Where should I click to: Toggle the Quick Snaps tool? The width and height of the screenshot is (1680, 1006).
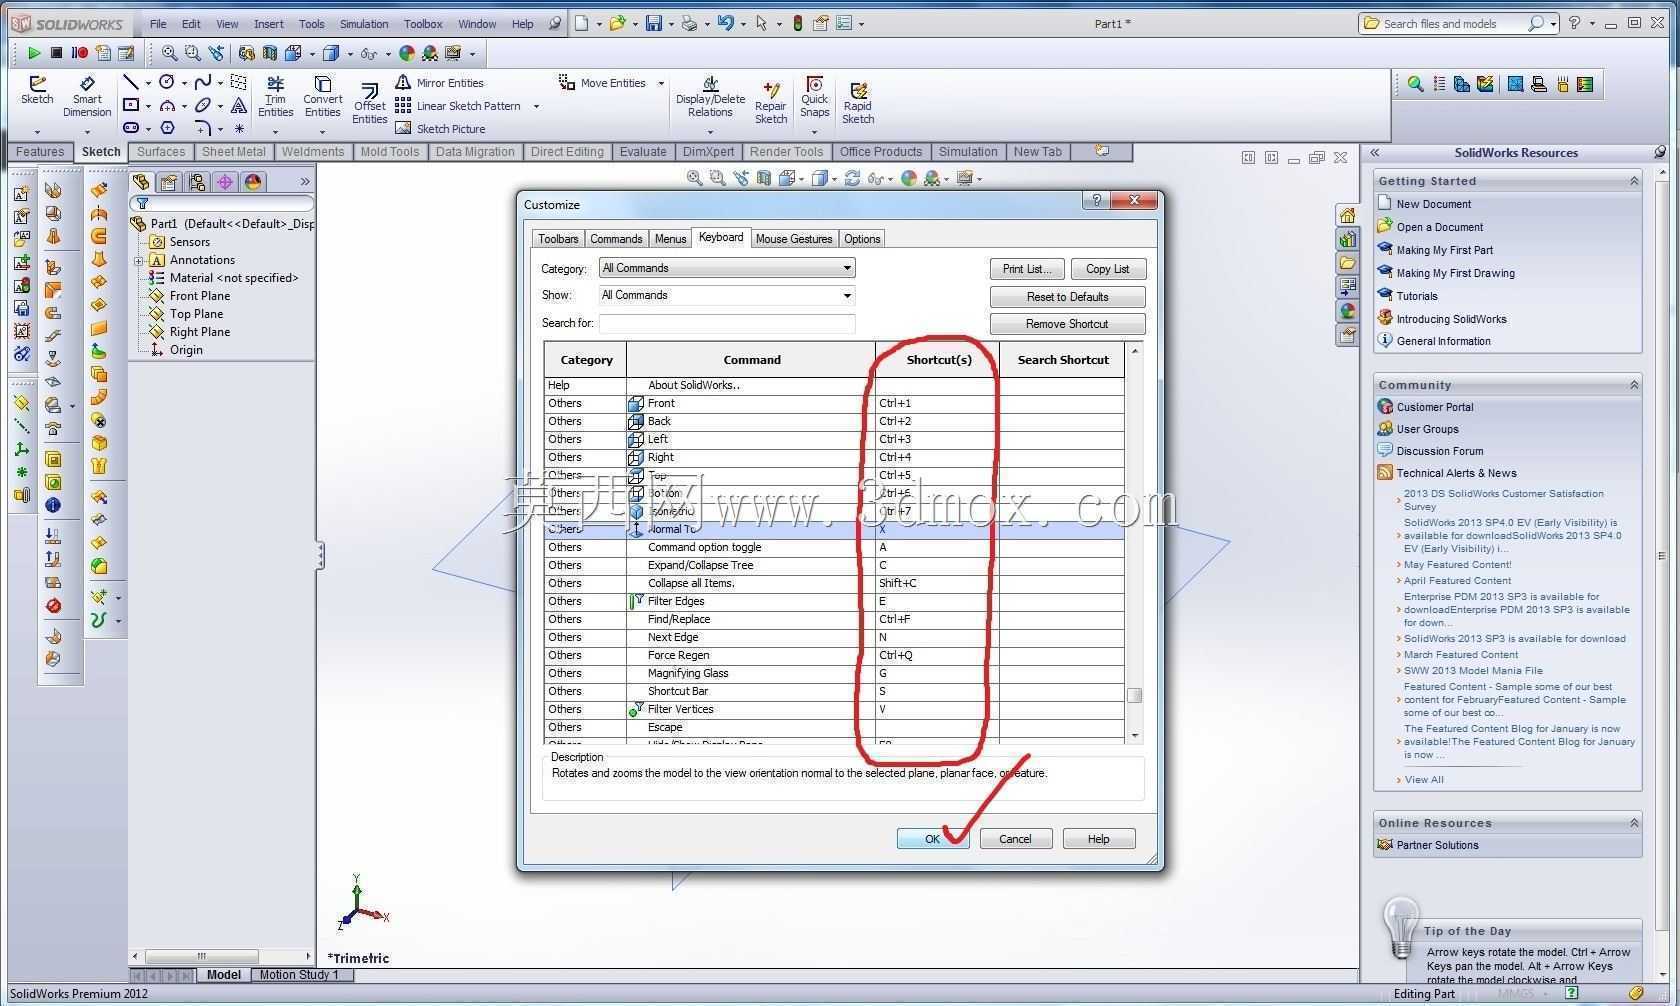coord(815,97)
